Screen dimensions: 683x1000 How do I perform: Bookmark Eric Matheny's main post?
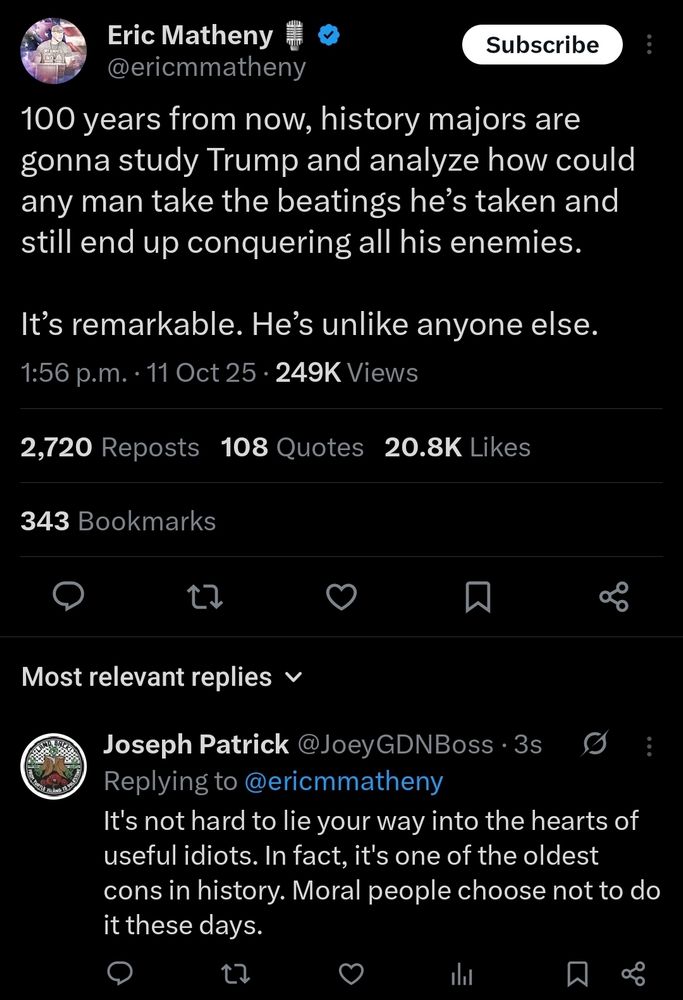point(478,597)
